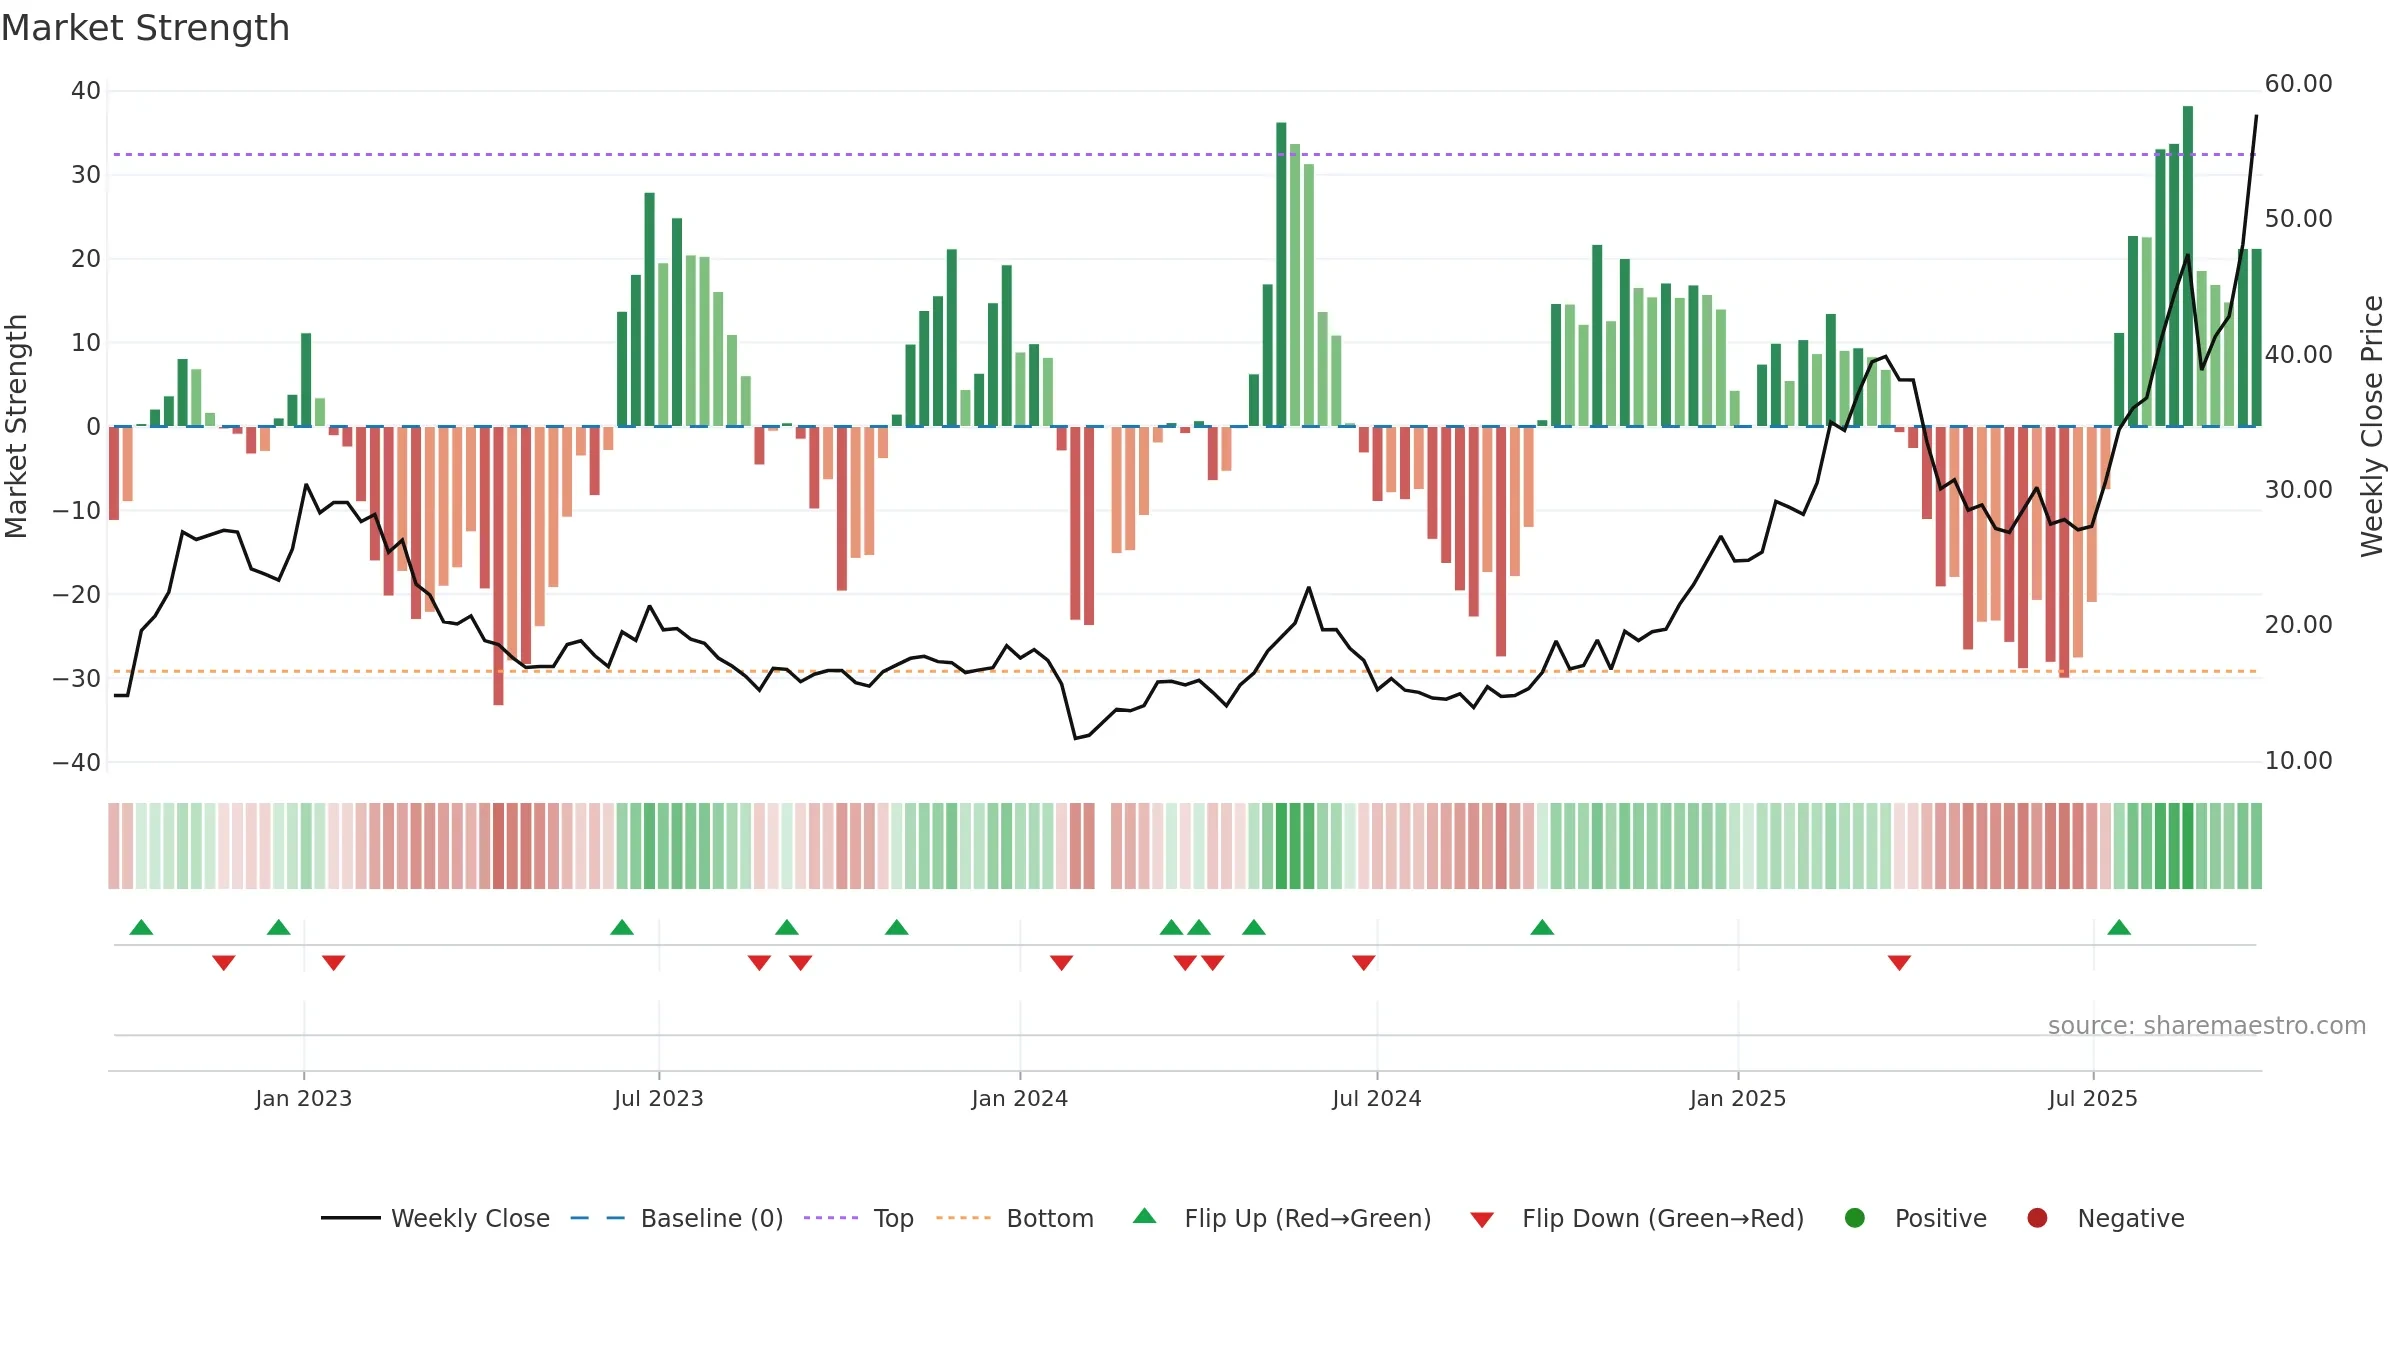Click the tallest green bar near 38 strength

2188,266
